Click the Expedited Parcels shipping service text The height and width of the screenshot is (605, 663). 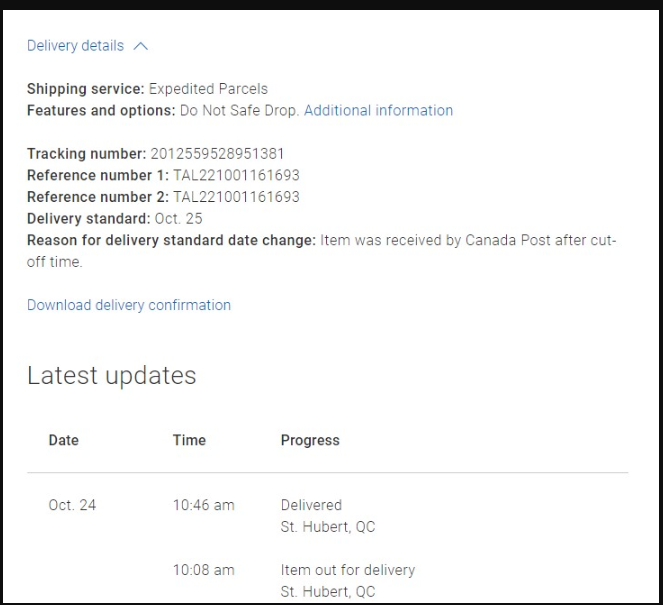(x=208, y=89)
